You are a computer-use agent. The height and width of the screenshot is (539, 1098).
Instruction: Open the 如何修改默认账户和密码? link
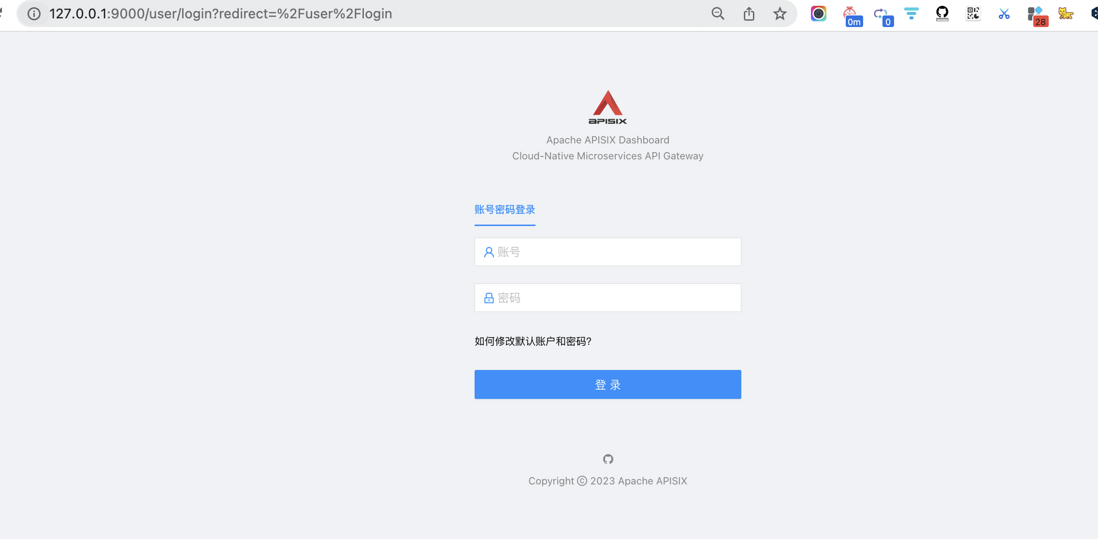(533, 342)
